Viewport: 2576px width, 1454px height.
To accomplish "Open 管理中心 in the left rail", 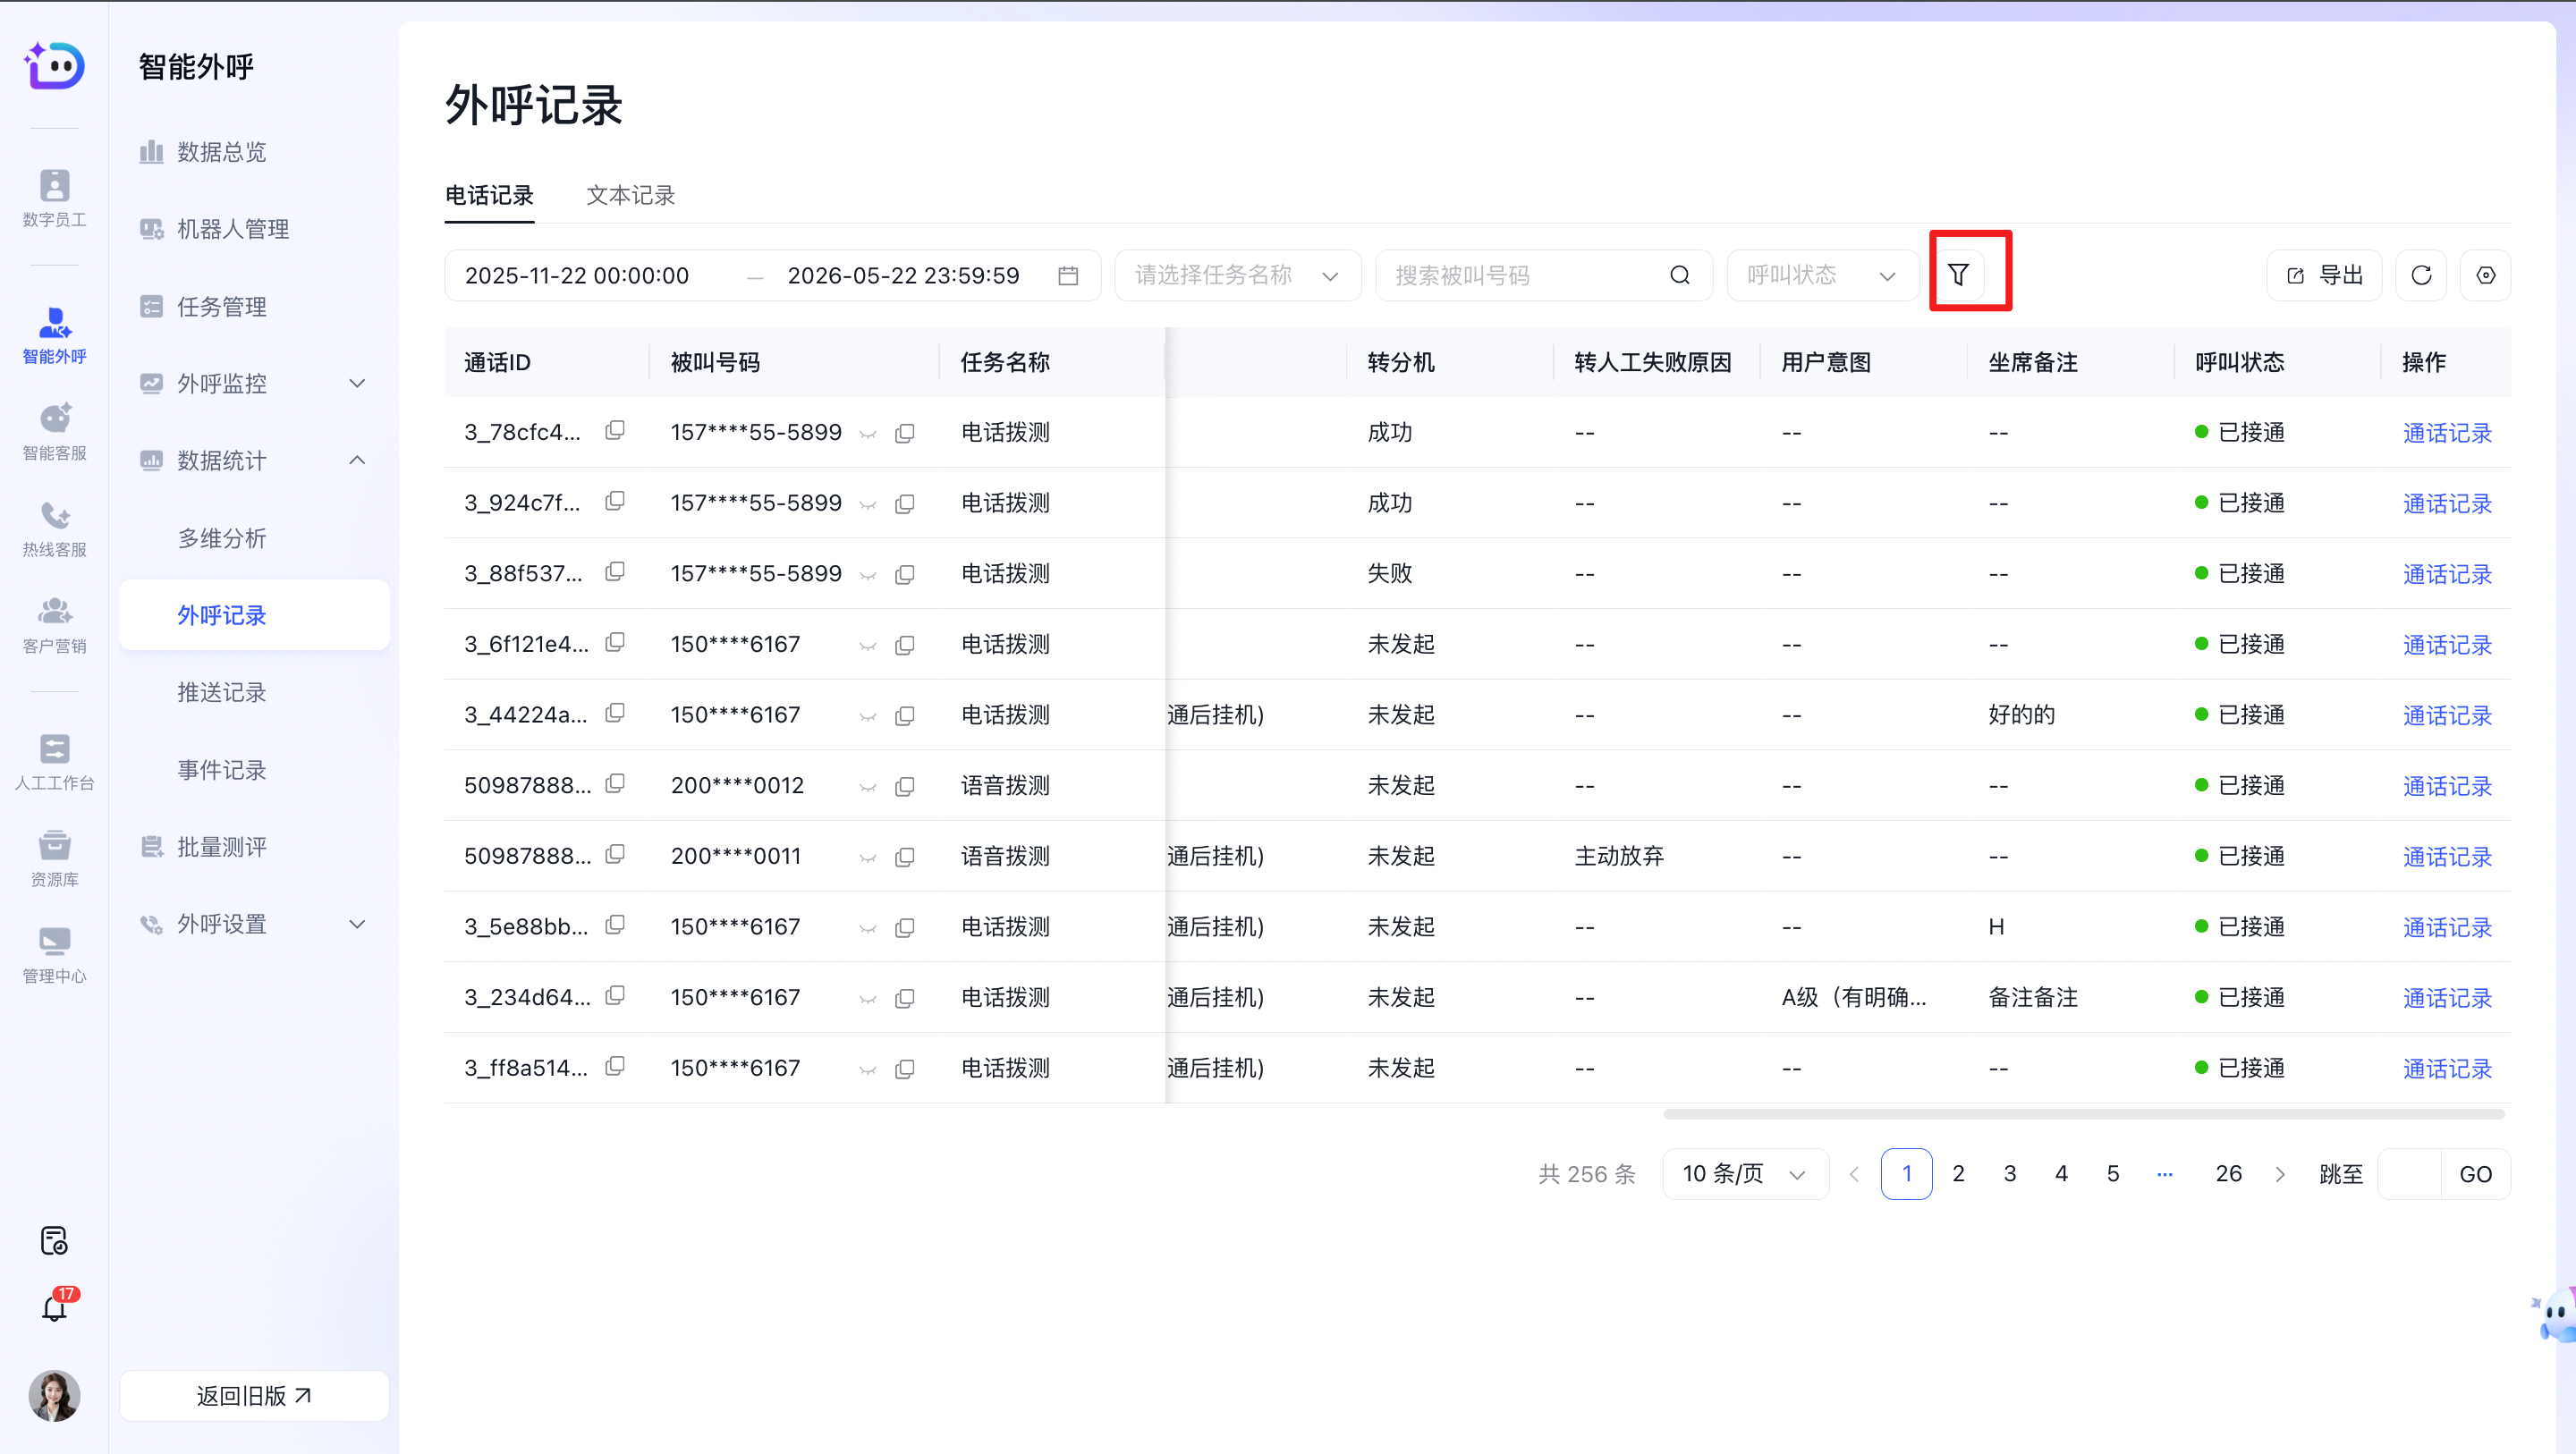I will point(54,955).
